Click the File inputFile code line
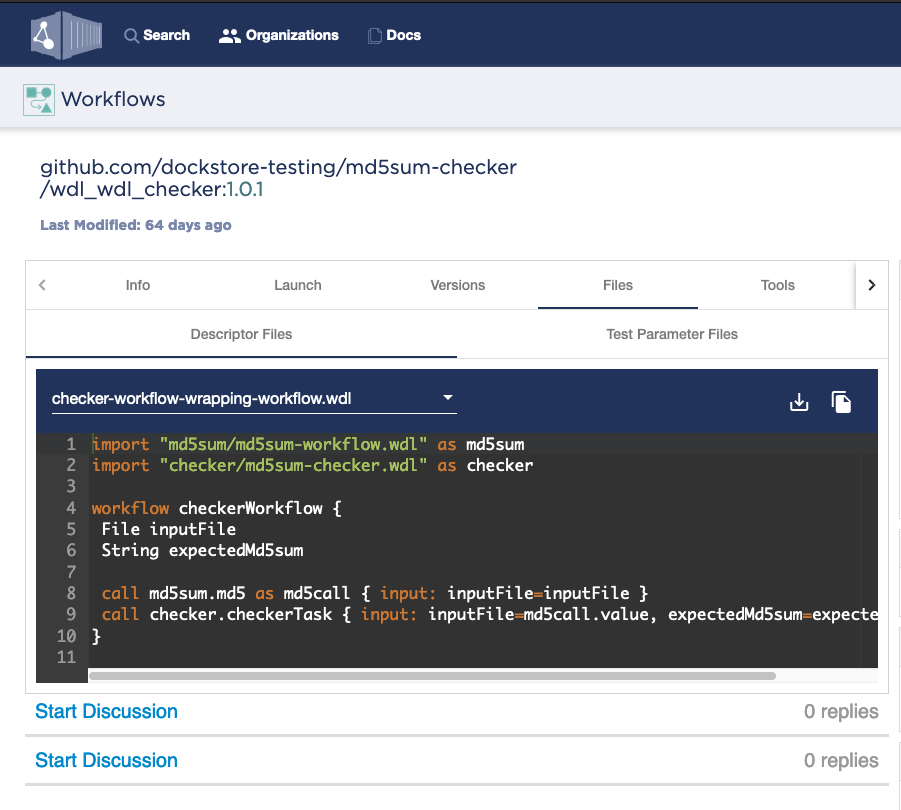 tap(169, 529)
